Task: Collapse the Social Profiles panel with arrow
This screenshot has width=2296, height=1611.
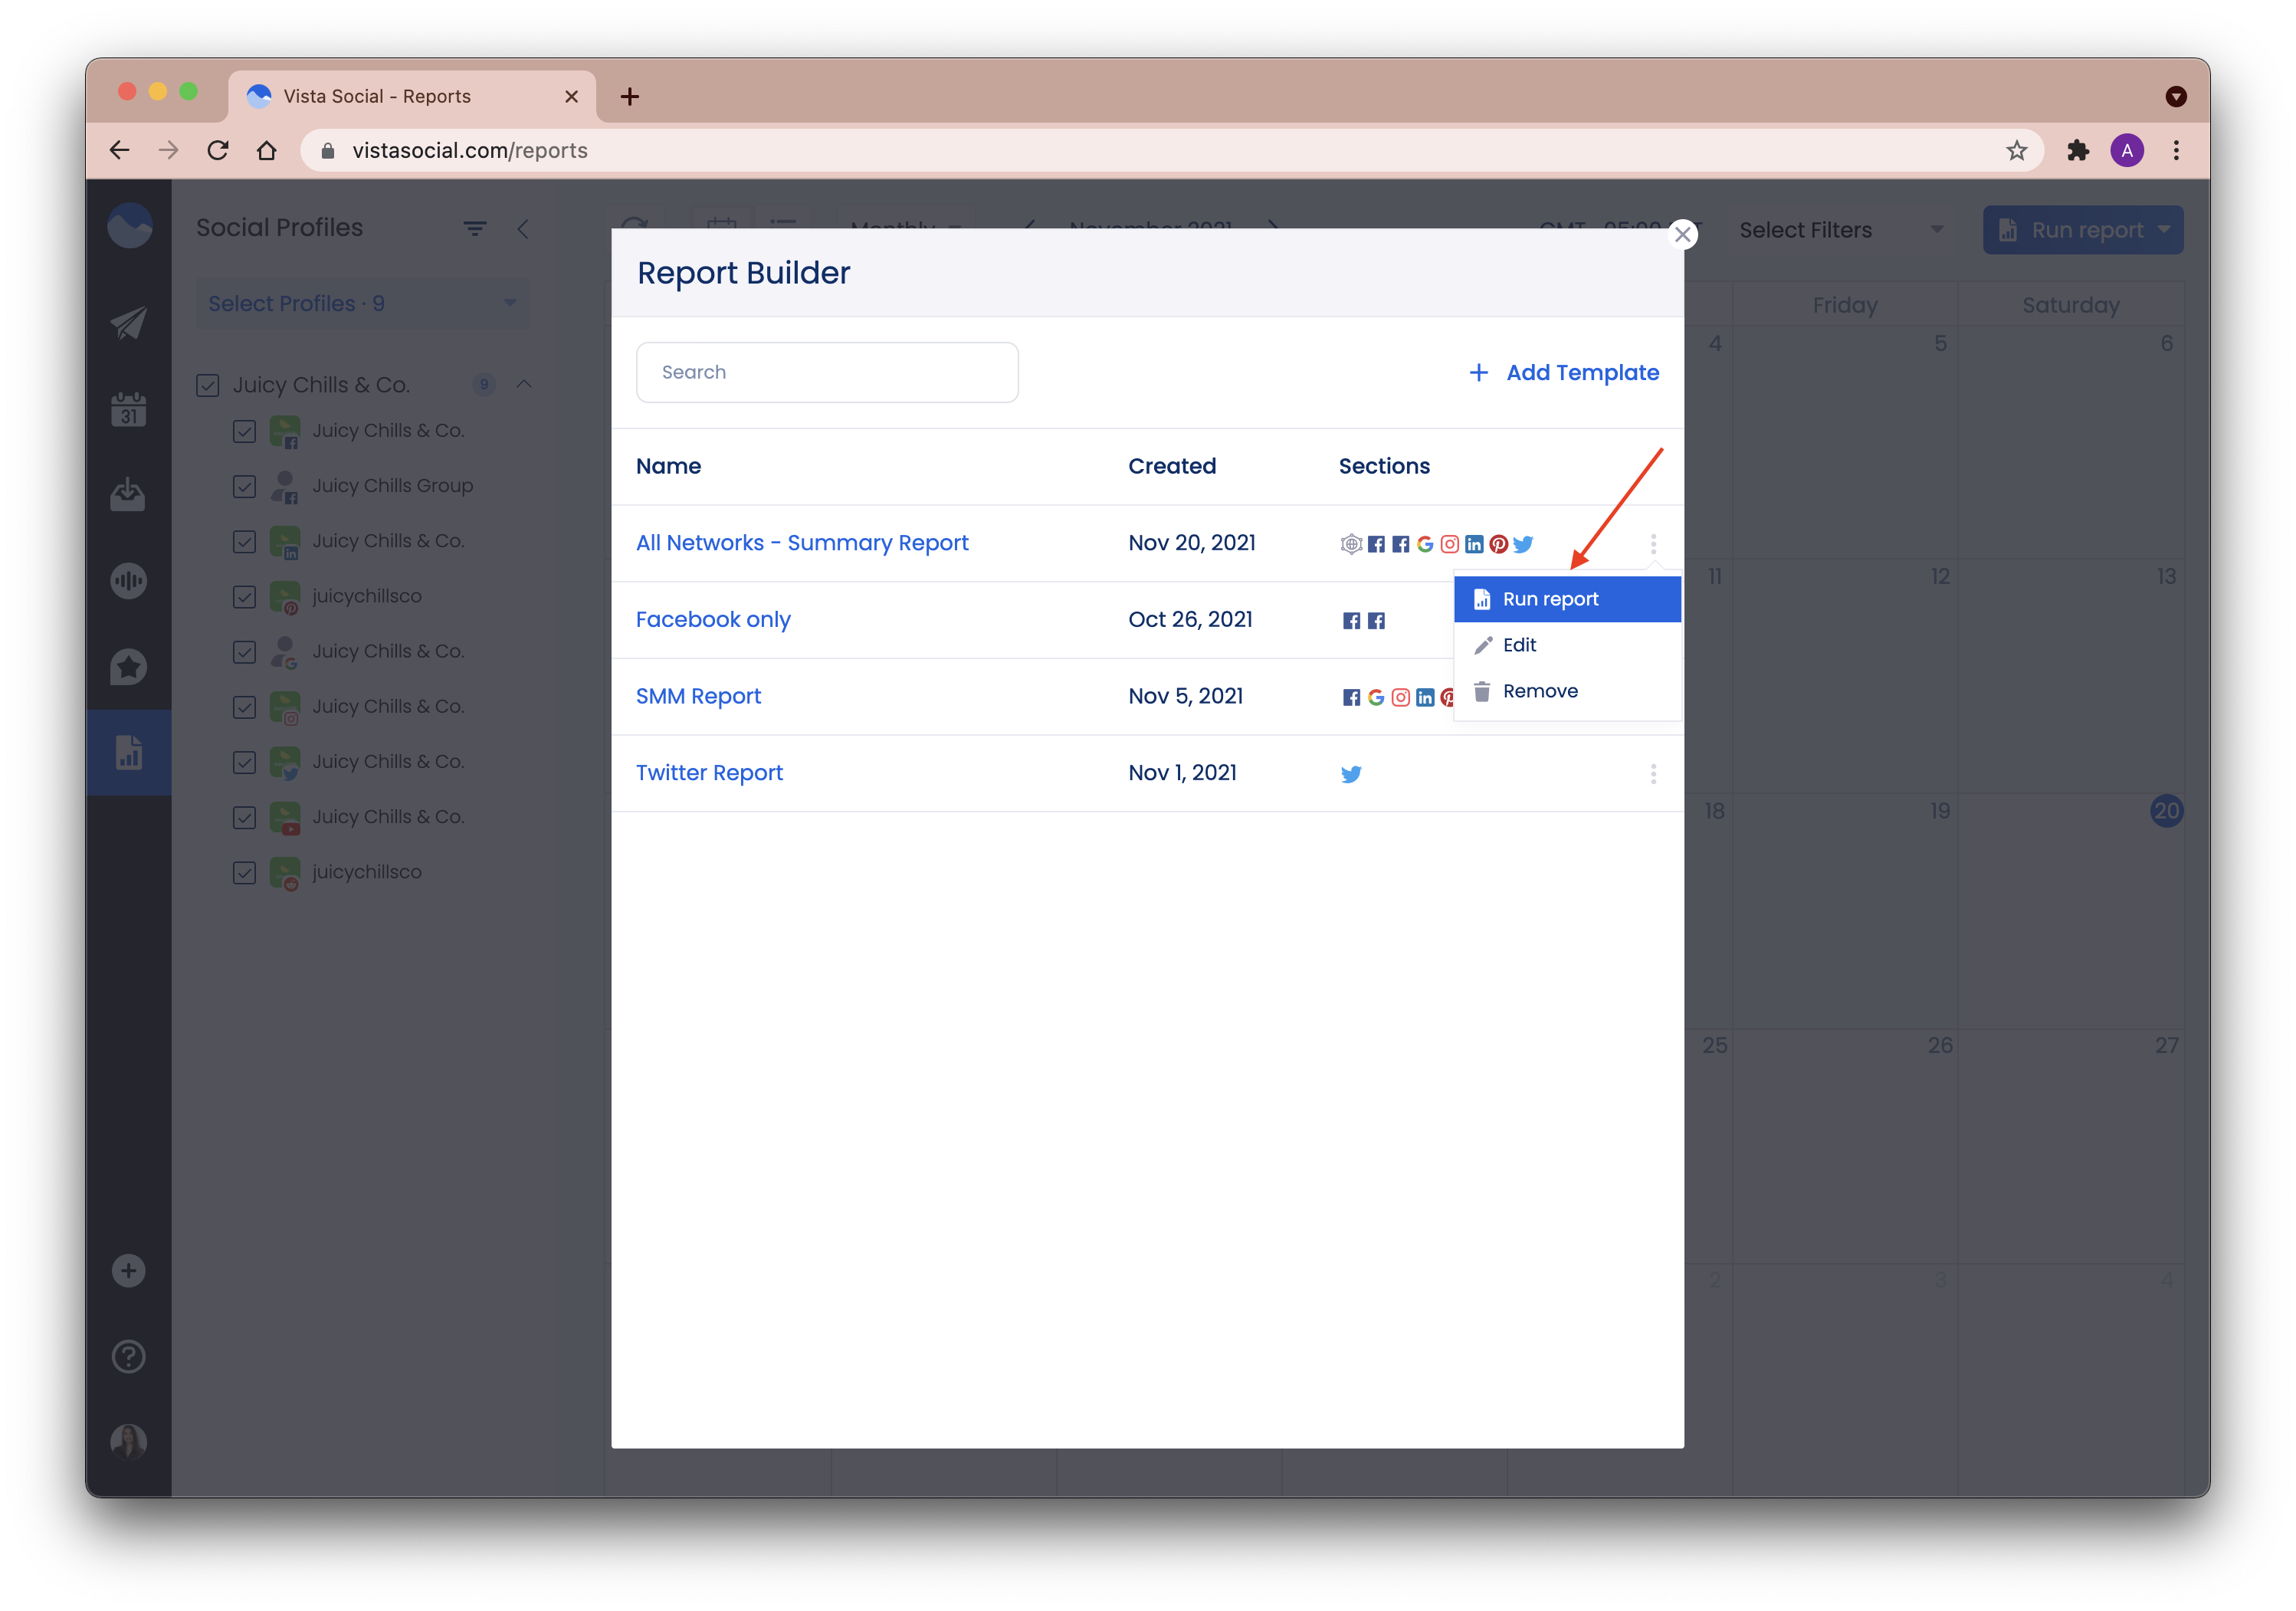Action: tap(523, 229)
